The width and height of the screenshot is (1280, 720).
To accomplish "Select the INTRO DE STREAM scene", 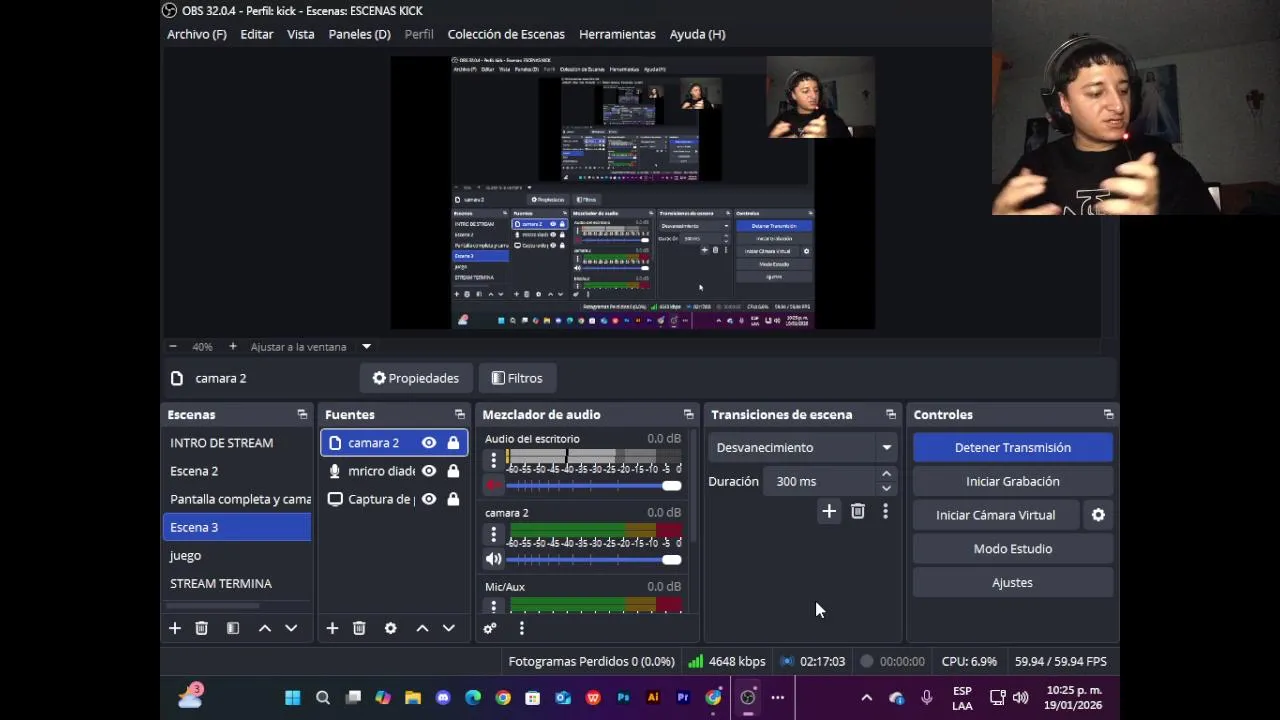I will pos(237,443).
